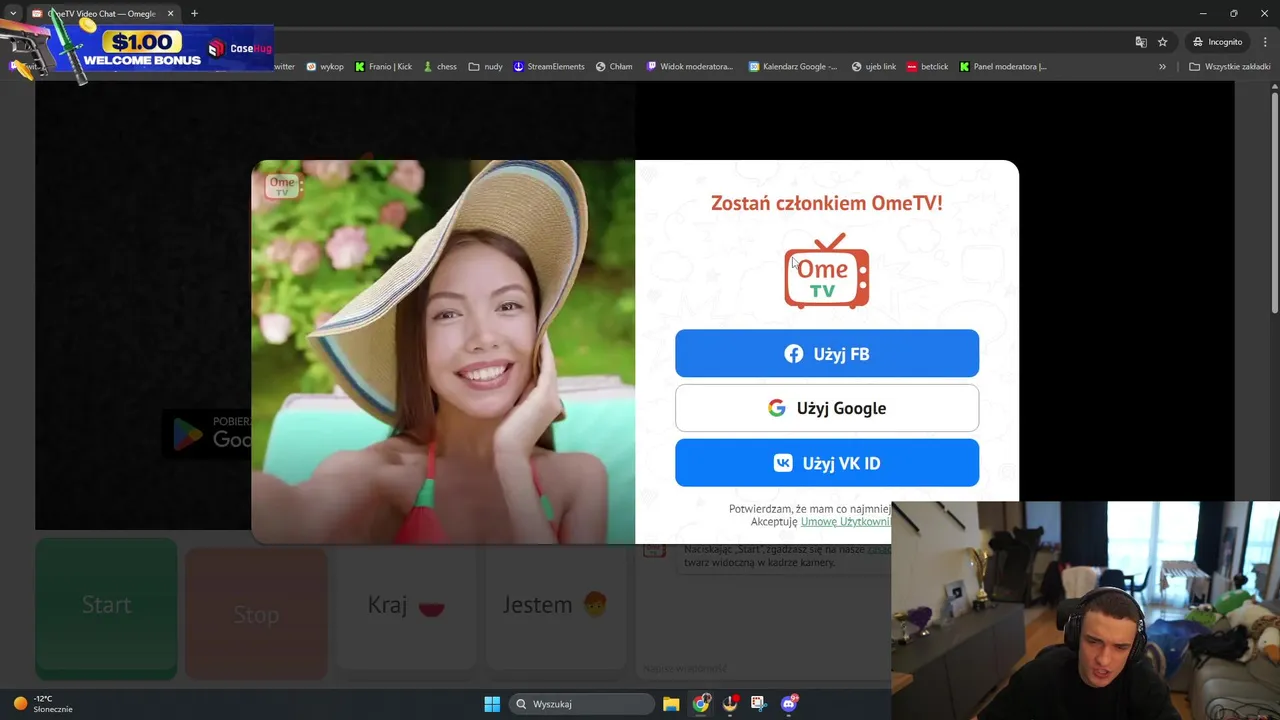
Task: Open the Franio | Kick bookmark
Action: click(383, 67)
